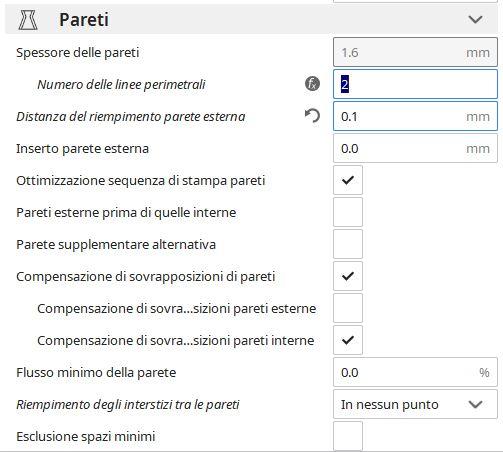503x452 pixels.
Task: Enable Esclusione spazi minimi checkbox
Action: [x=348, y=436]
